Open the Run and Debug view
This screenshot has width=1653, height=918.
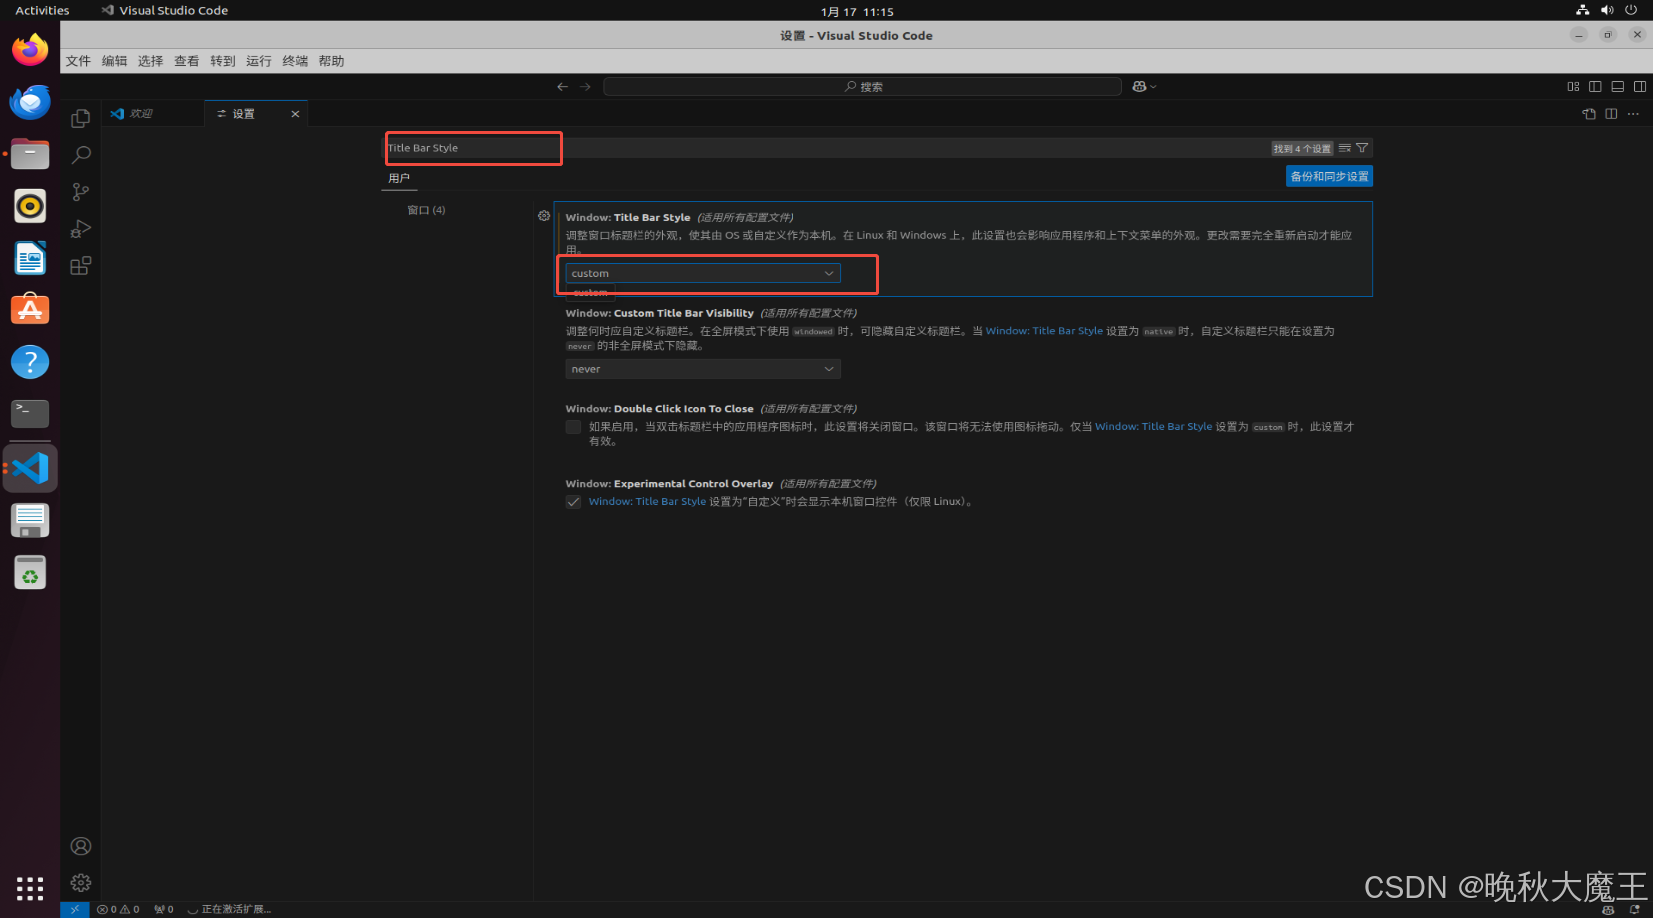pyautogui.click(x=81, y=229)
